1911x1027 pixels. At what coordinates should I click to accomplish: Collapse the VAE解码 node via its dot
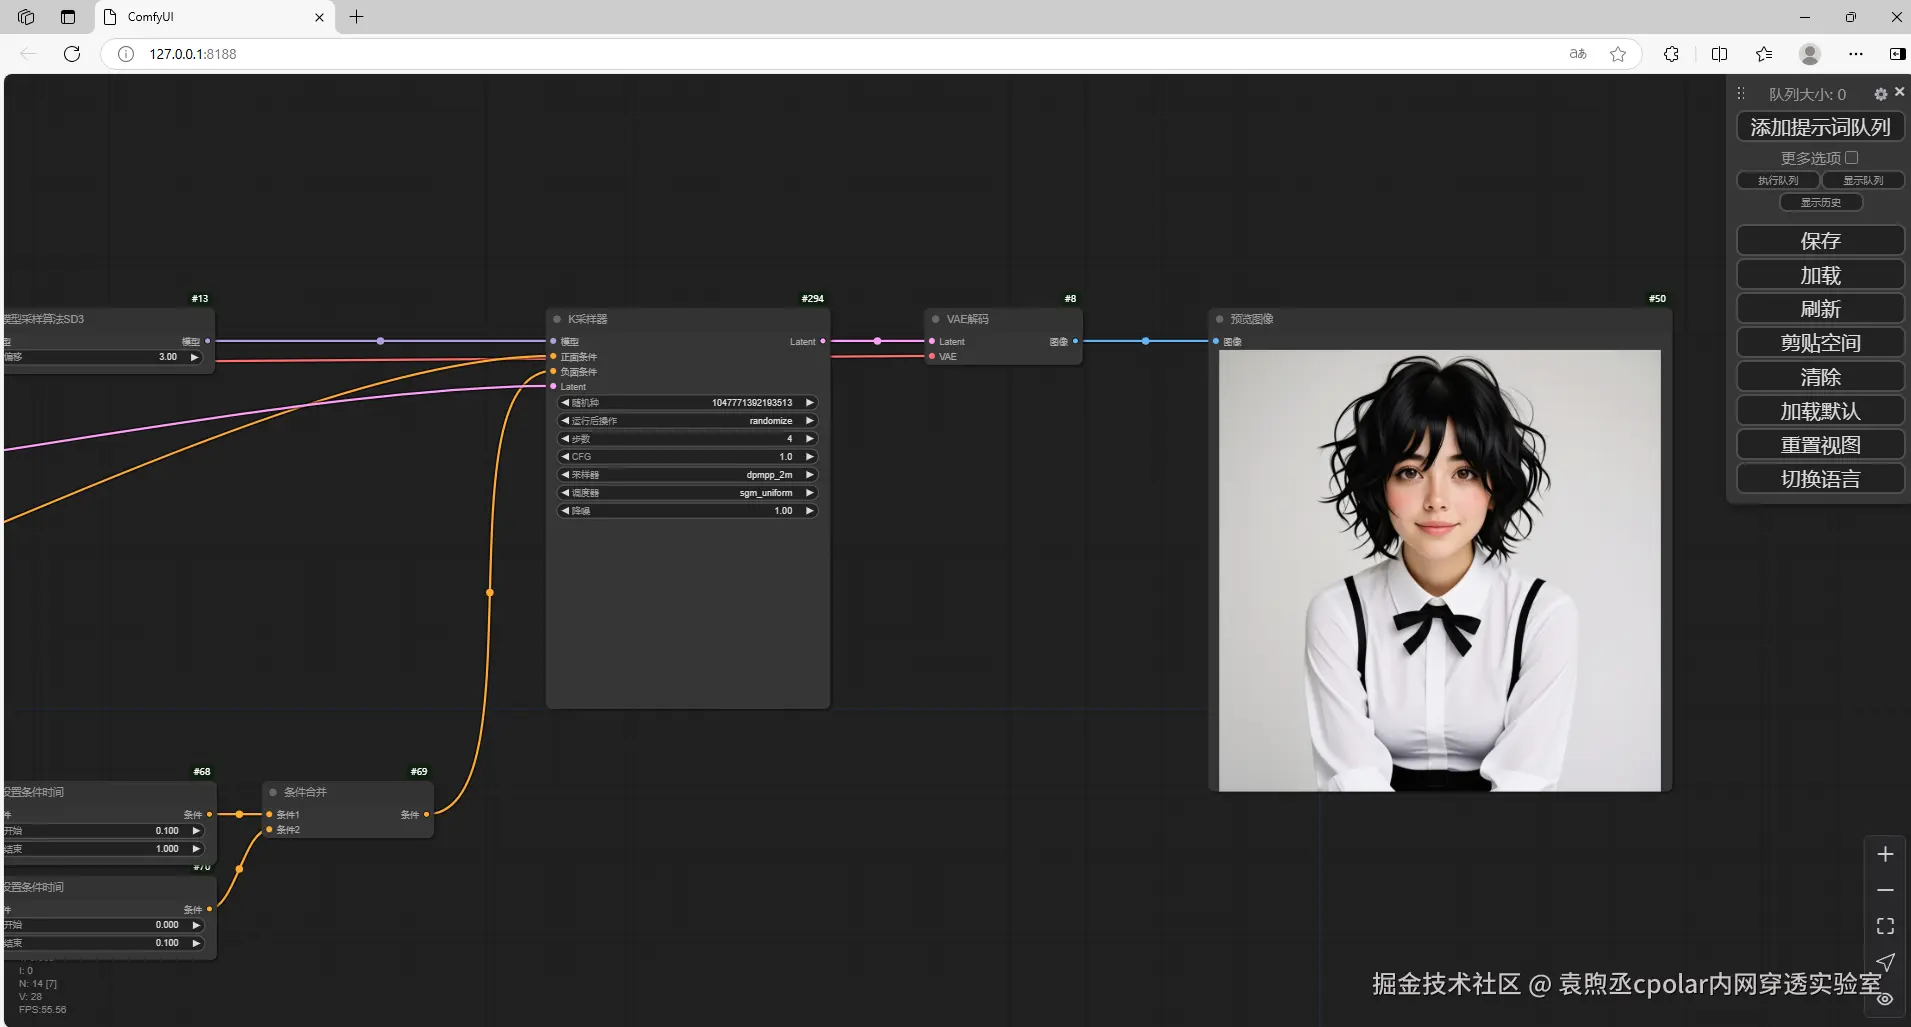[936, 319]
